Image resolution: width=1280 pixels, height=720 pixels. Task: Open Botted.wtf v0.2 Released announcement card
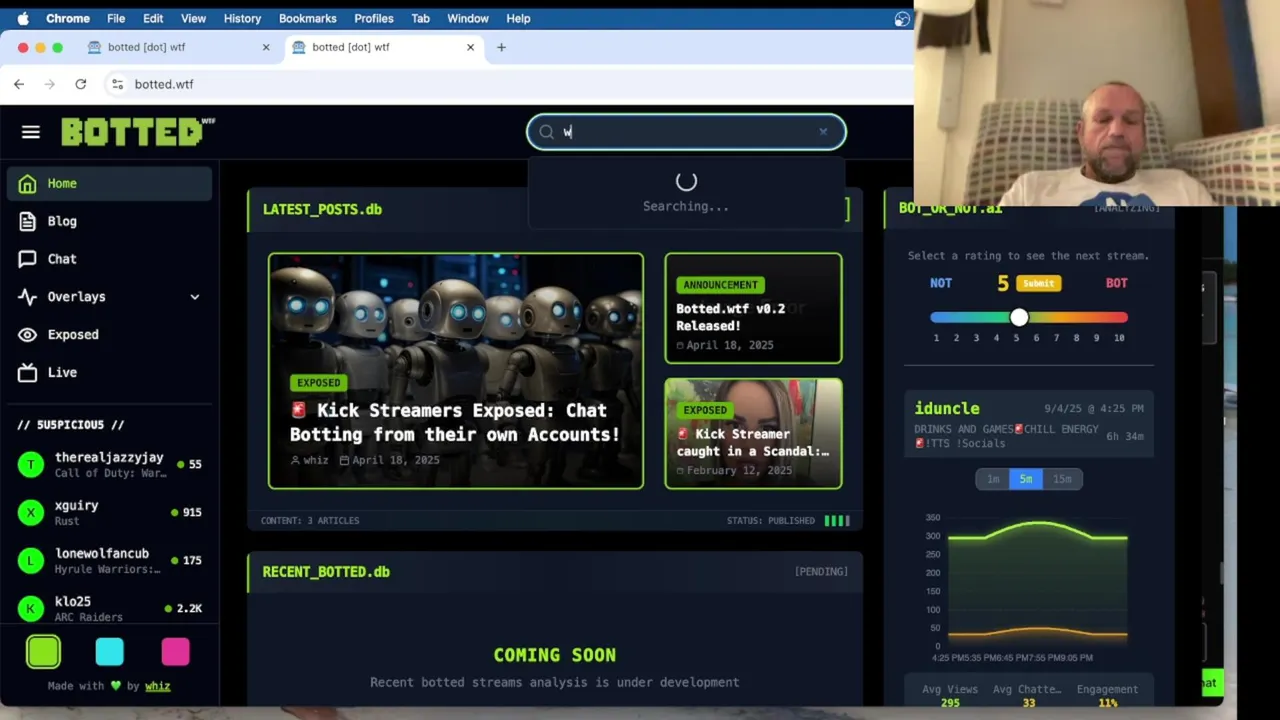pos(753,308)
